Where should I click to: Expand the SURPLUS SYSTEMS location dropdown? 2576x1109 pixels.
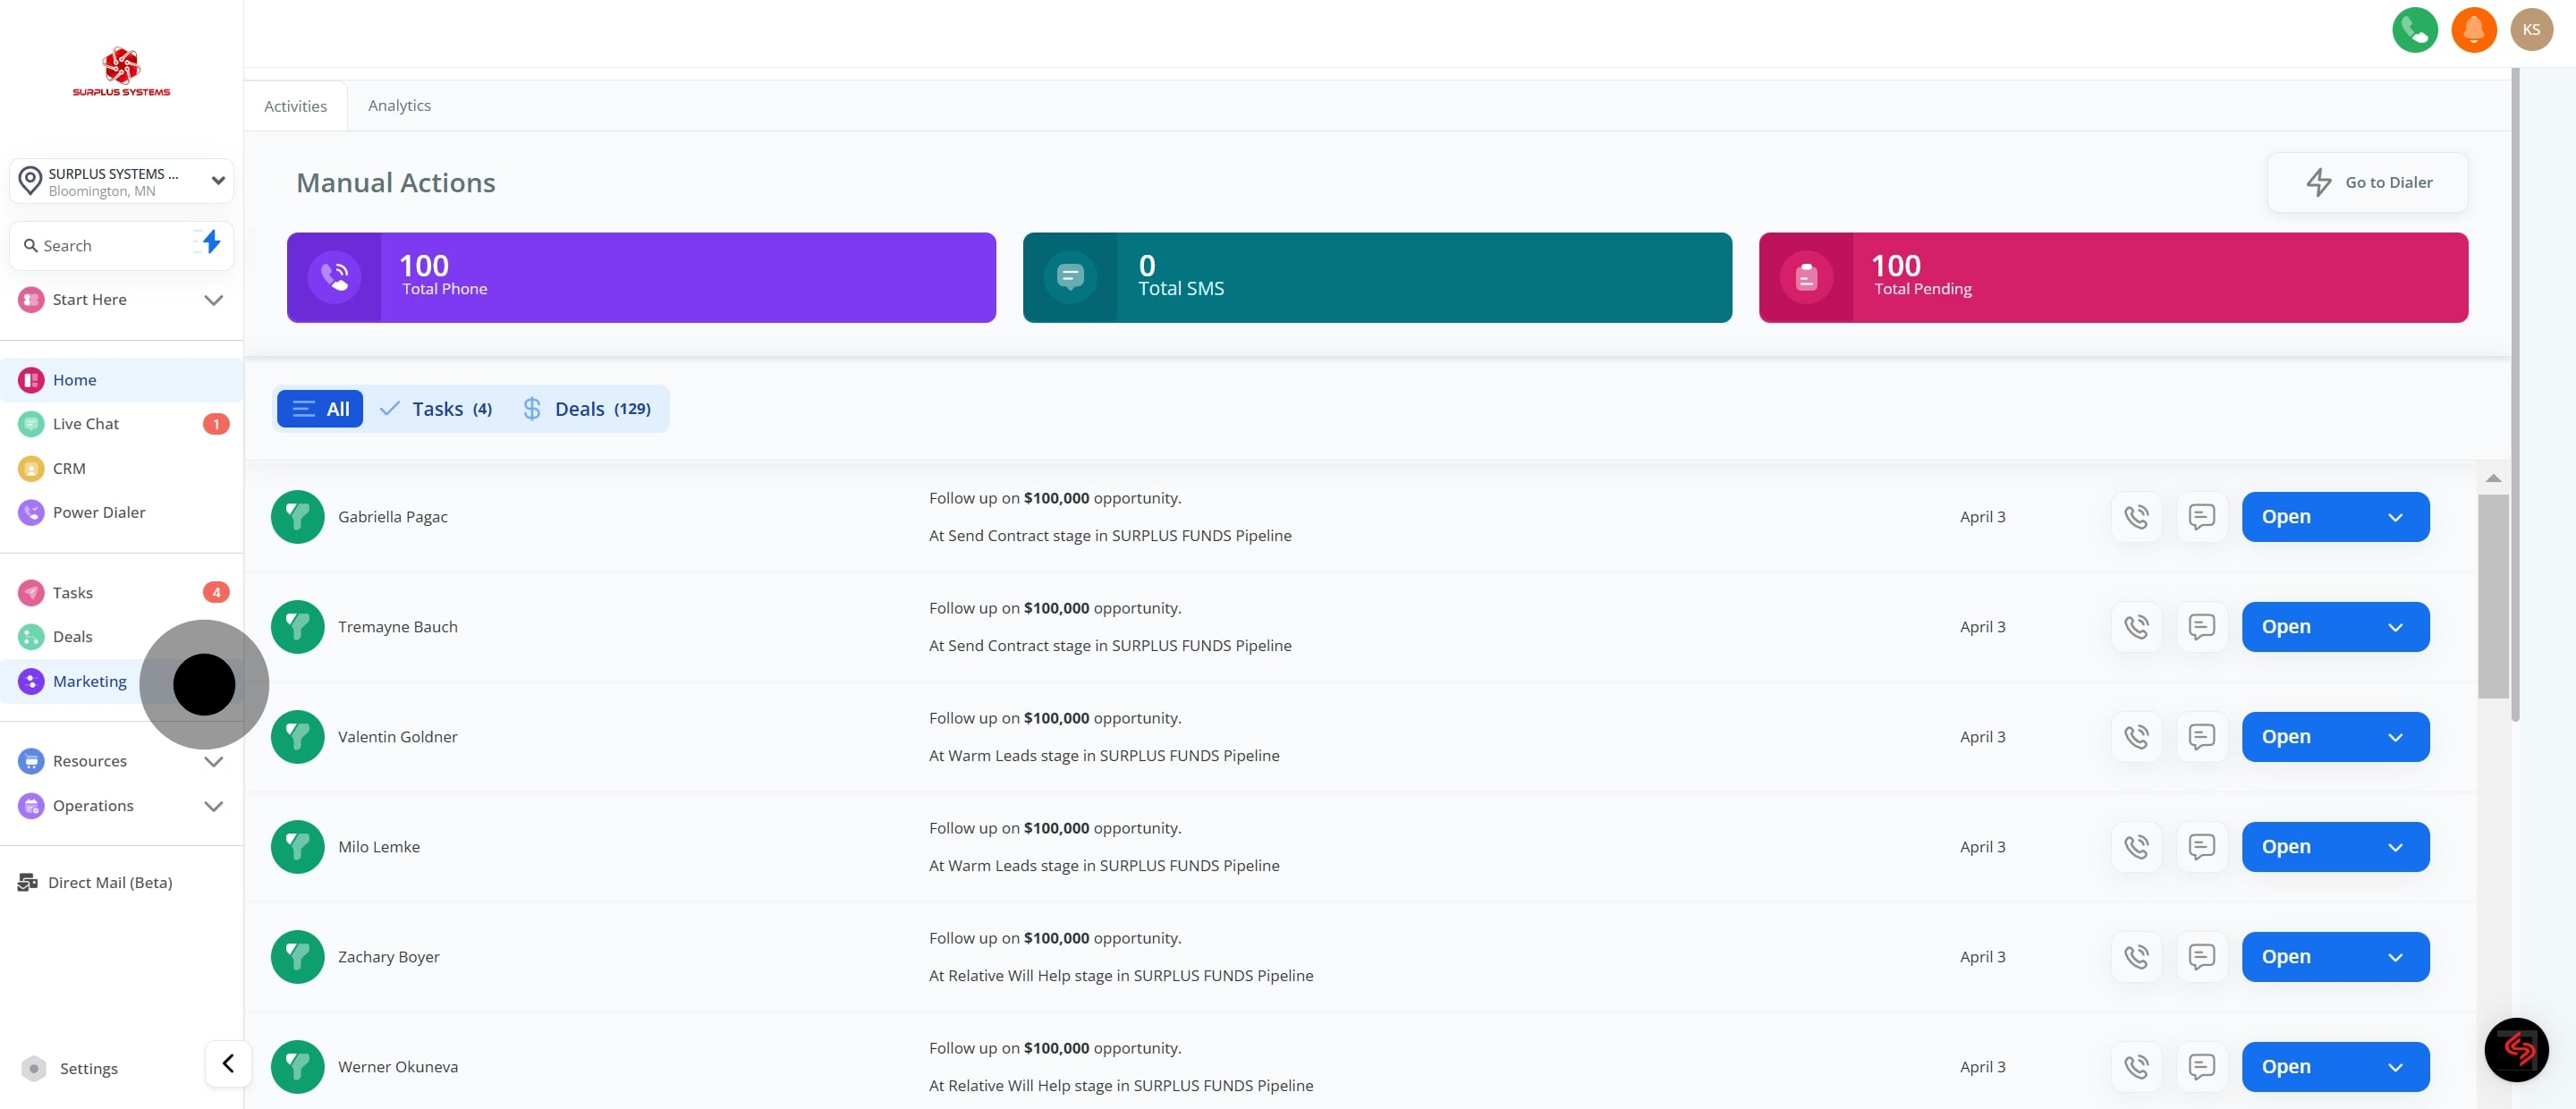(x=121, y=181)
